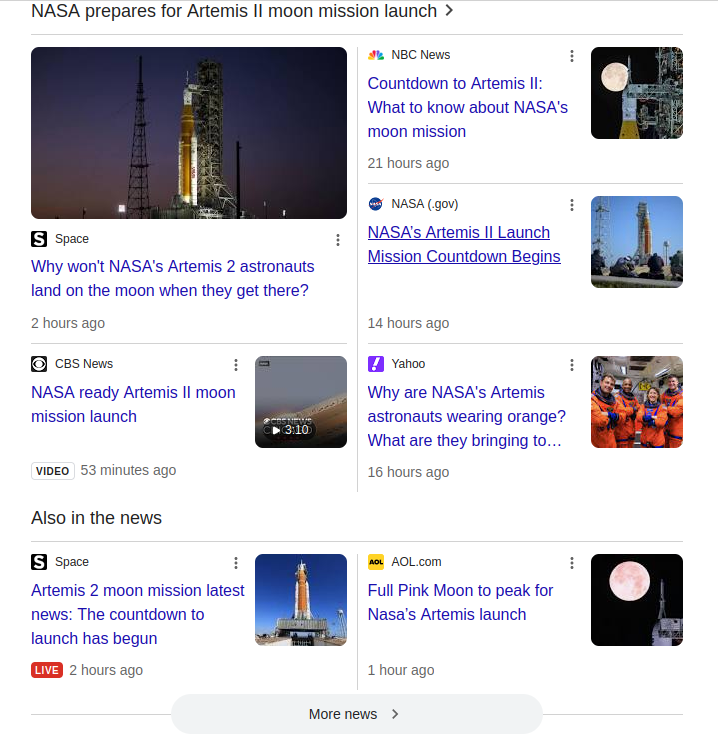Open three-dot menu for Space latest news article
718x744 pixels.
236,563
